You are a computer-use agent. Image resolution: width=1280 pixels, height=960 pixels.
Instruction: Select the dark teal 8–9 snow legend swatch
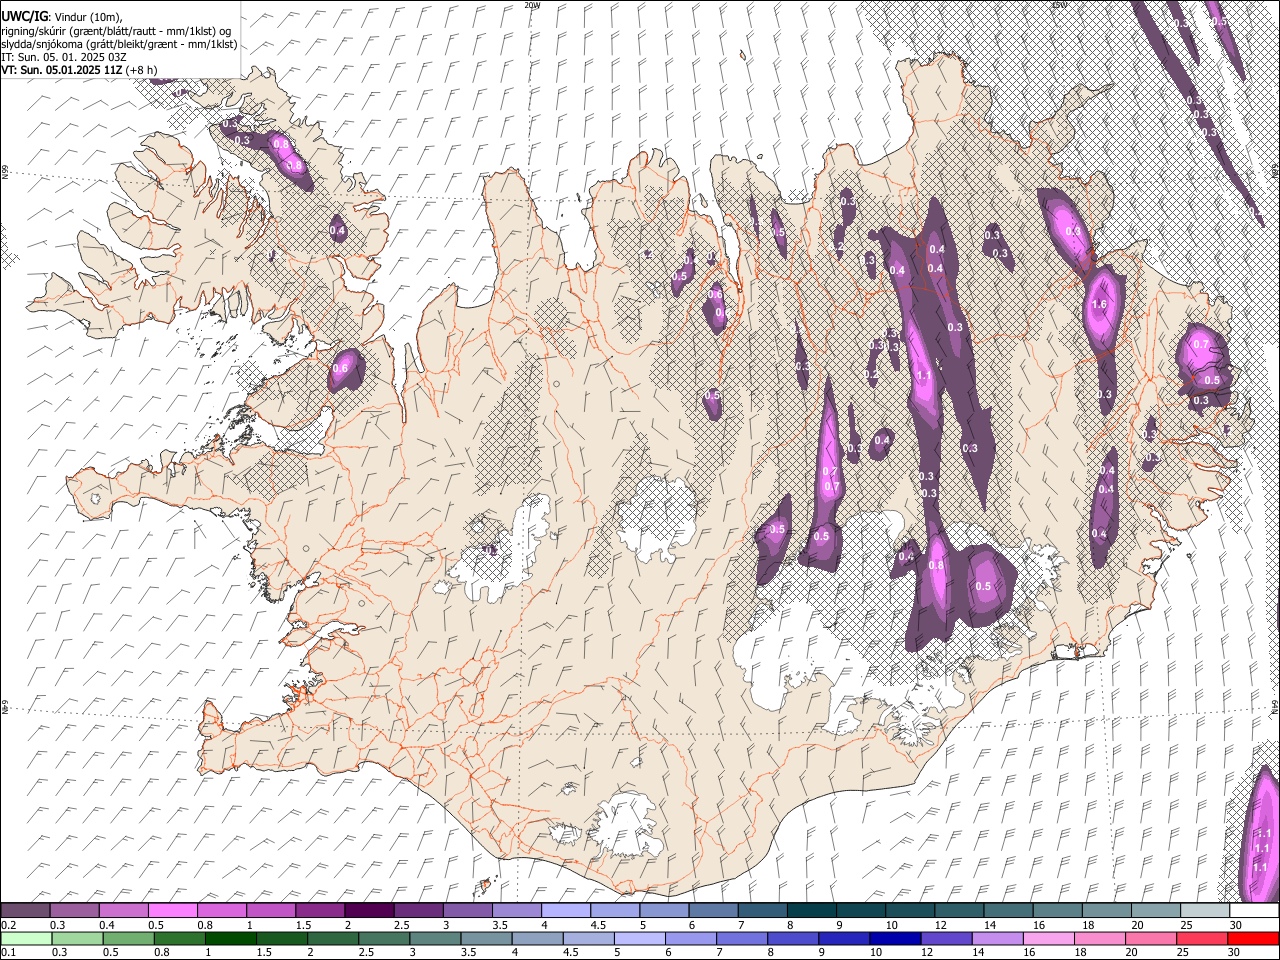[811, 911]
